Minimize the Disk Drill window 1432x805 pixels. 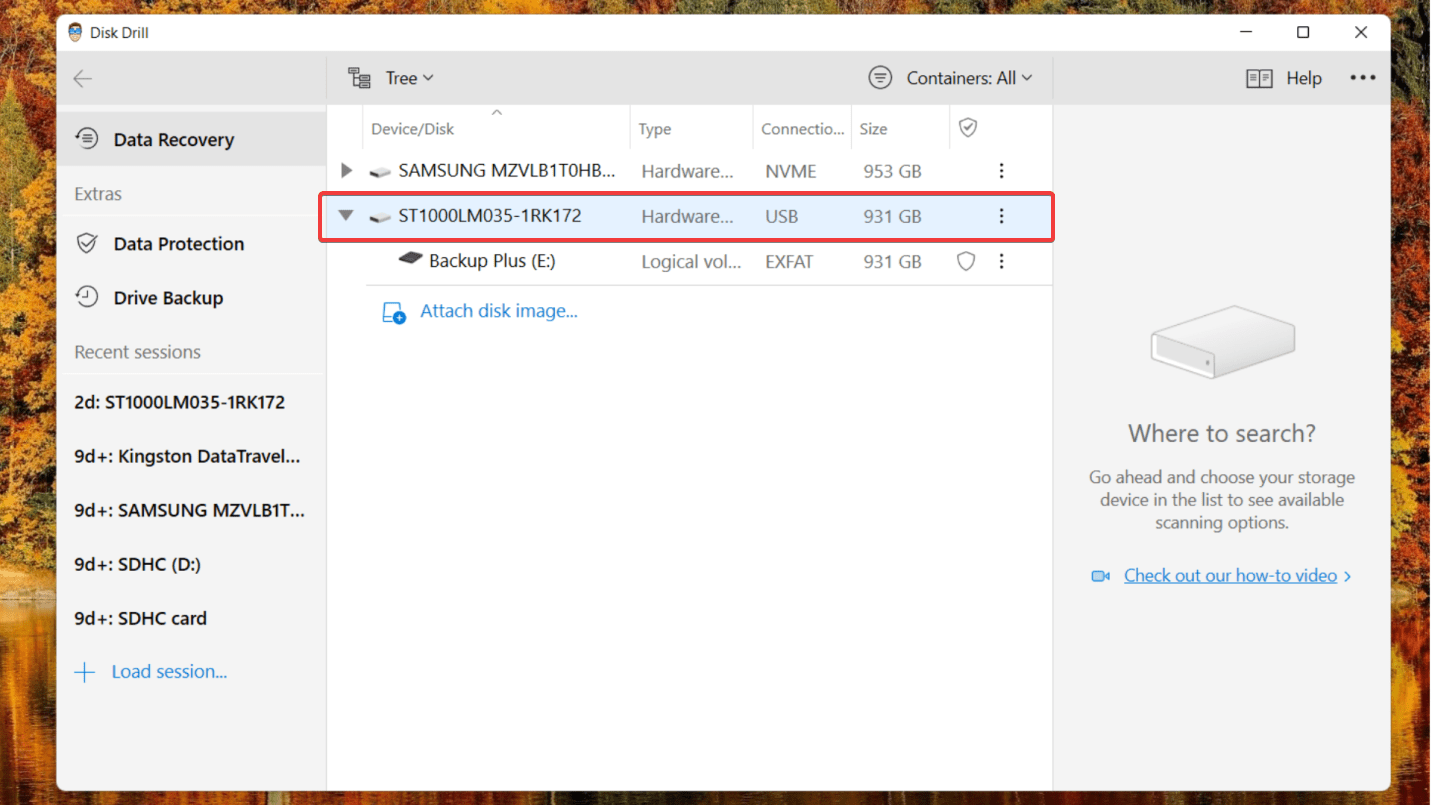click(x=1245, y=33)
